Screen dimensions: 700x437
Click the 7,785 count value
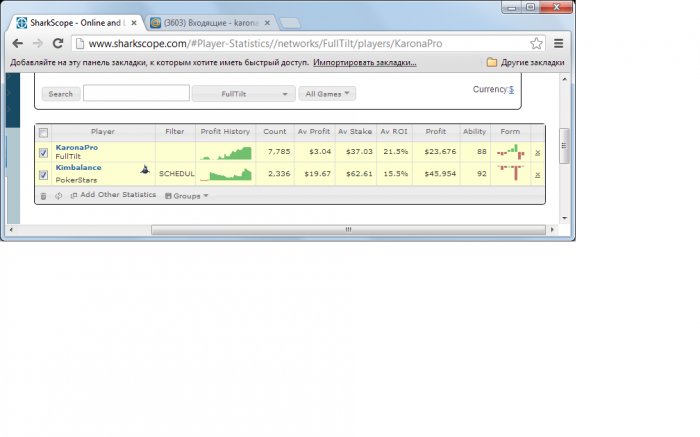coord(279,152)
